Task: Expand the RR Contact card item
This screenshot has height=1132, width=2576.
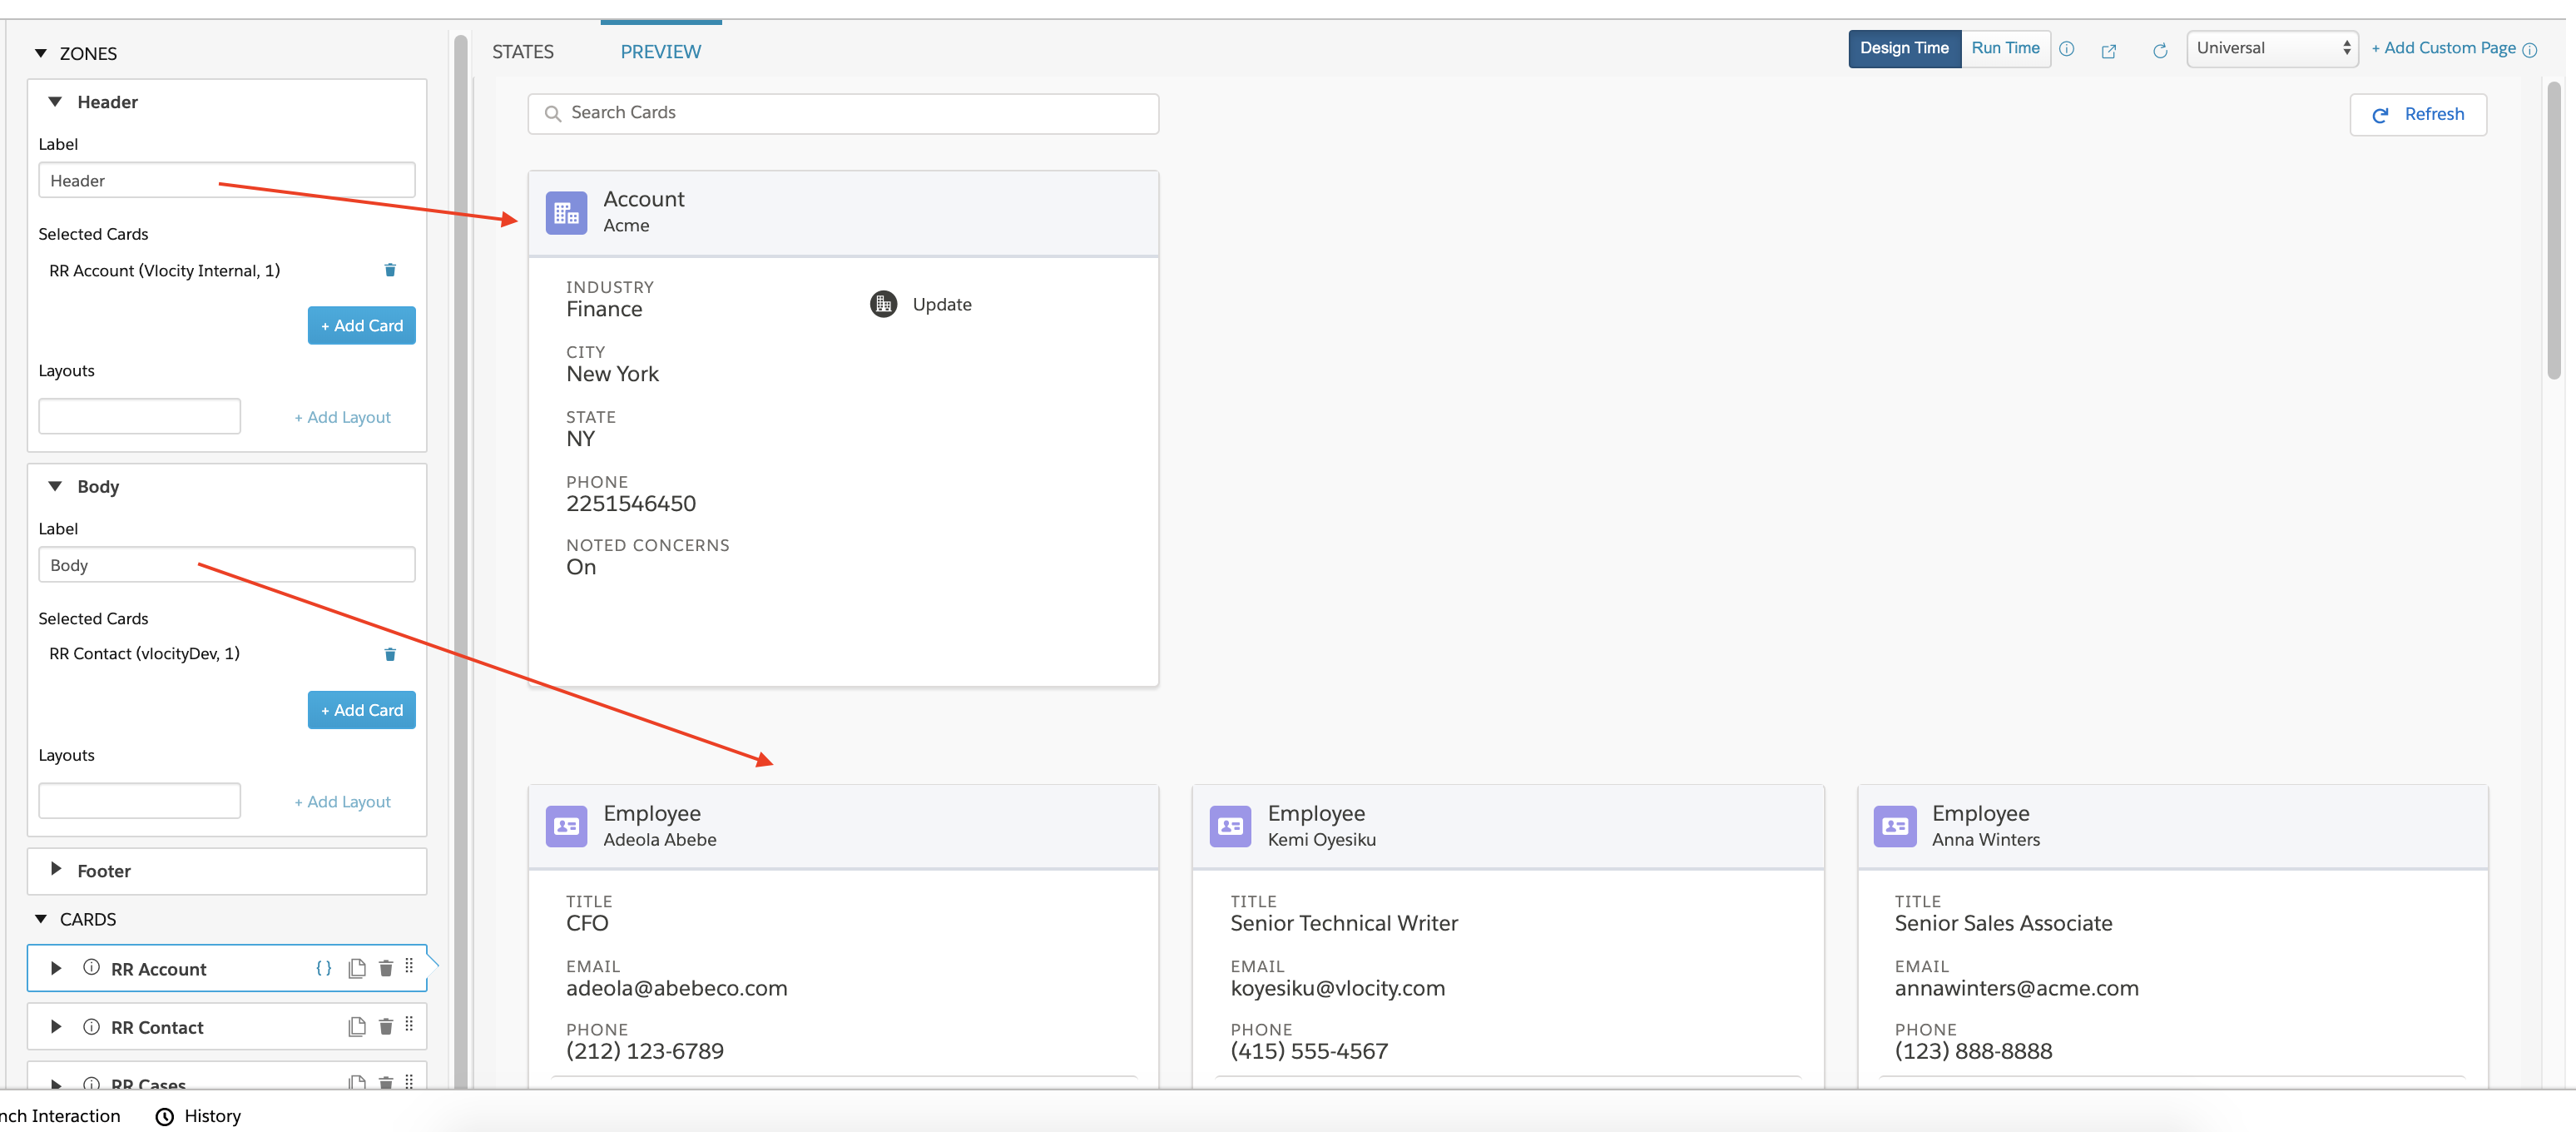Action: pyautogui.click(x=56, y=1027)
